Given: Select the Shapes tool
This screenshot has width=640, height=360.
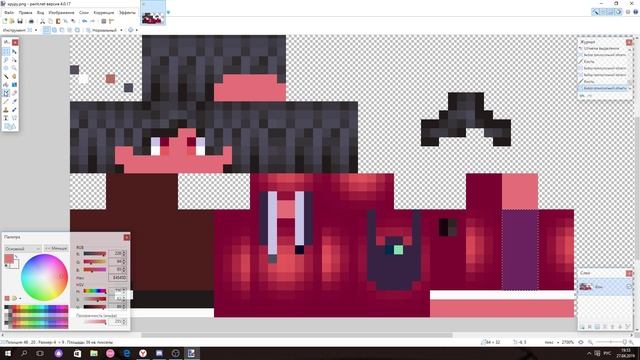Looking at the screenshot, I should 10,127.
